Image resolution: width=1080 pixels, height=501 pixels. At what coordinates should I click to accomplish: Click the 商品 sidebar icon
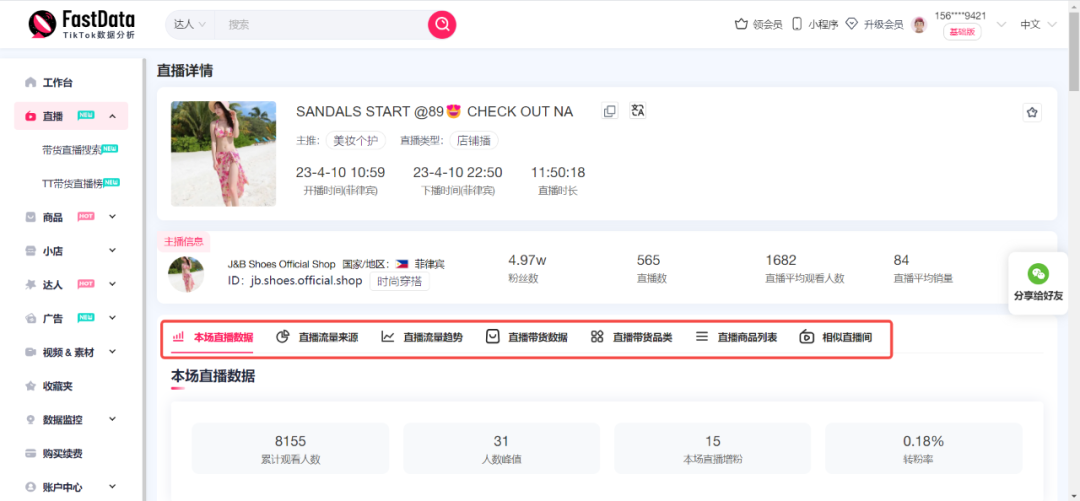point(30,217)
